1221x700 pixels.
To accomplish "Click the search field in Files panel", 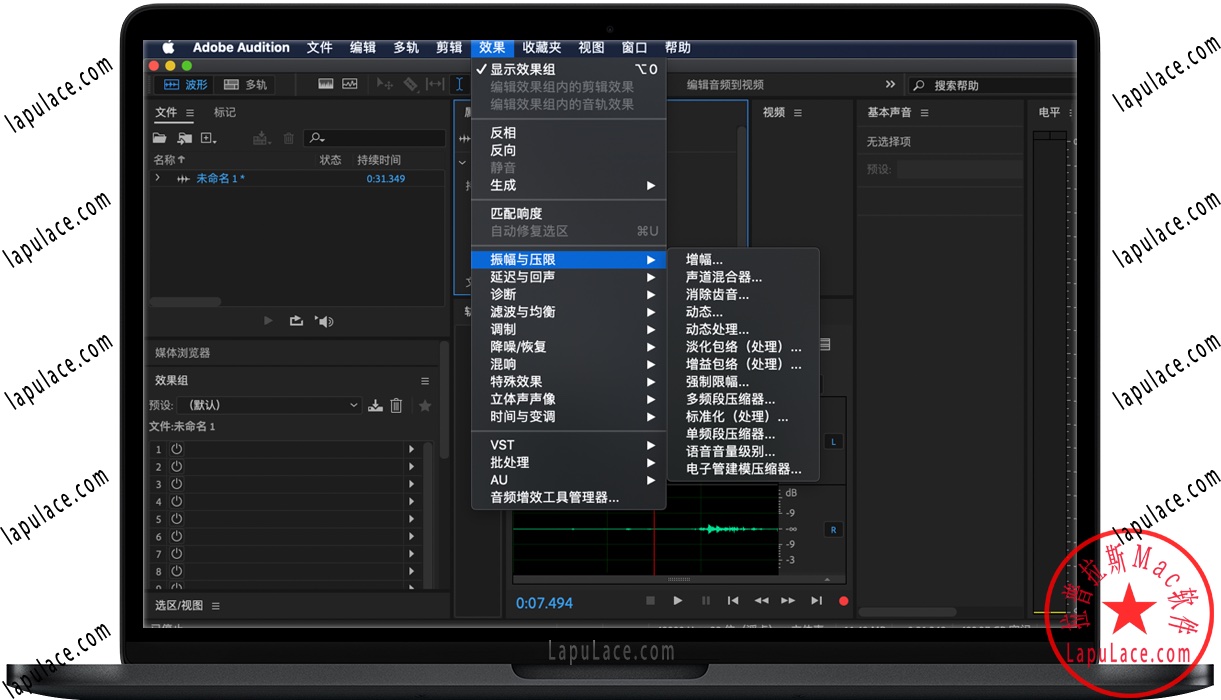I will pos(373,138).
